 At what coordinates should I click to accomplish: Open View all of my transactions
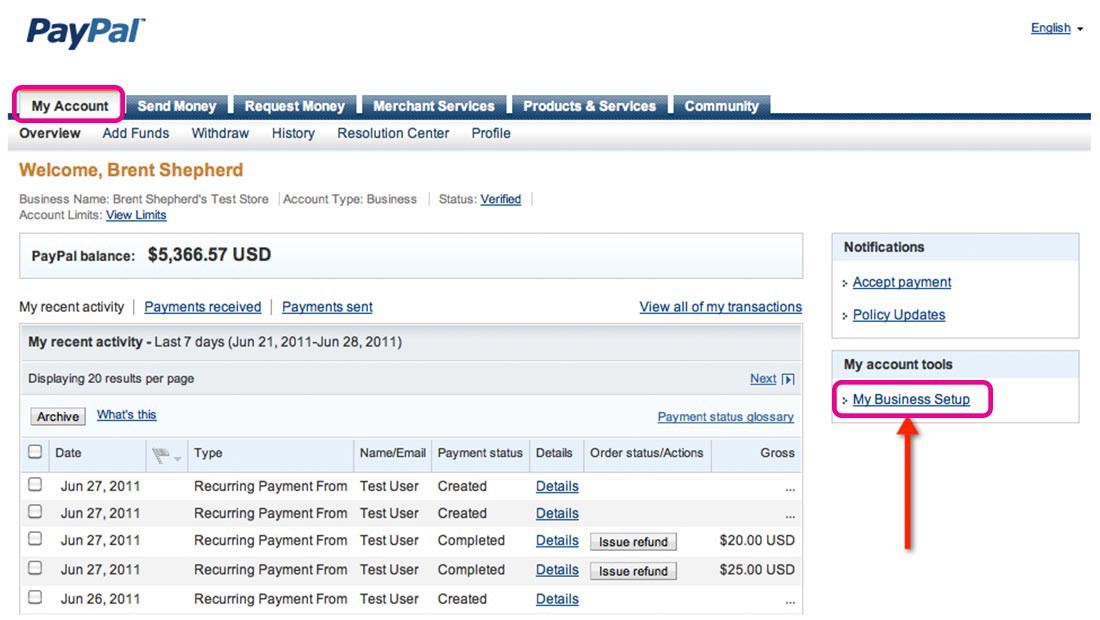720,307
